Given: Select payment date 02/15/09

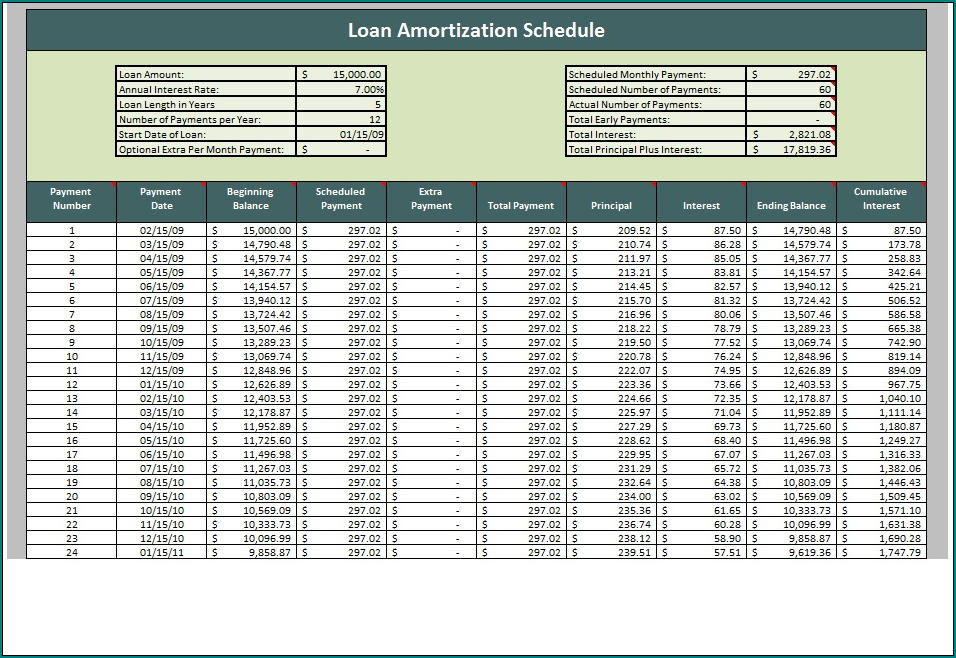Looking at the screenshot, I should [x=162, y=231].
